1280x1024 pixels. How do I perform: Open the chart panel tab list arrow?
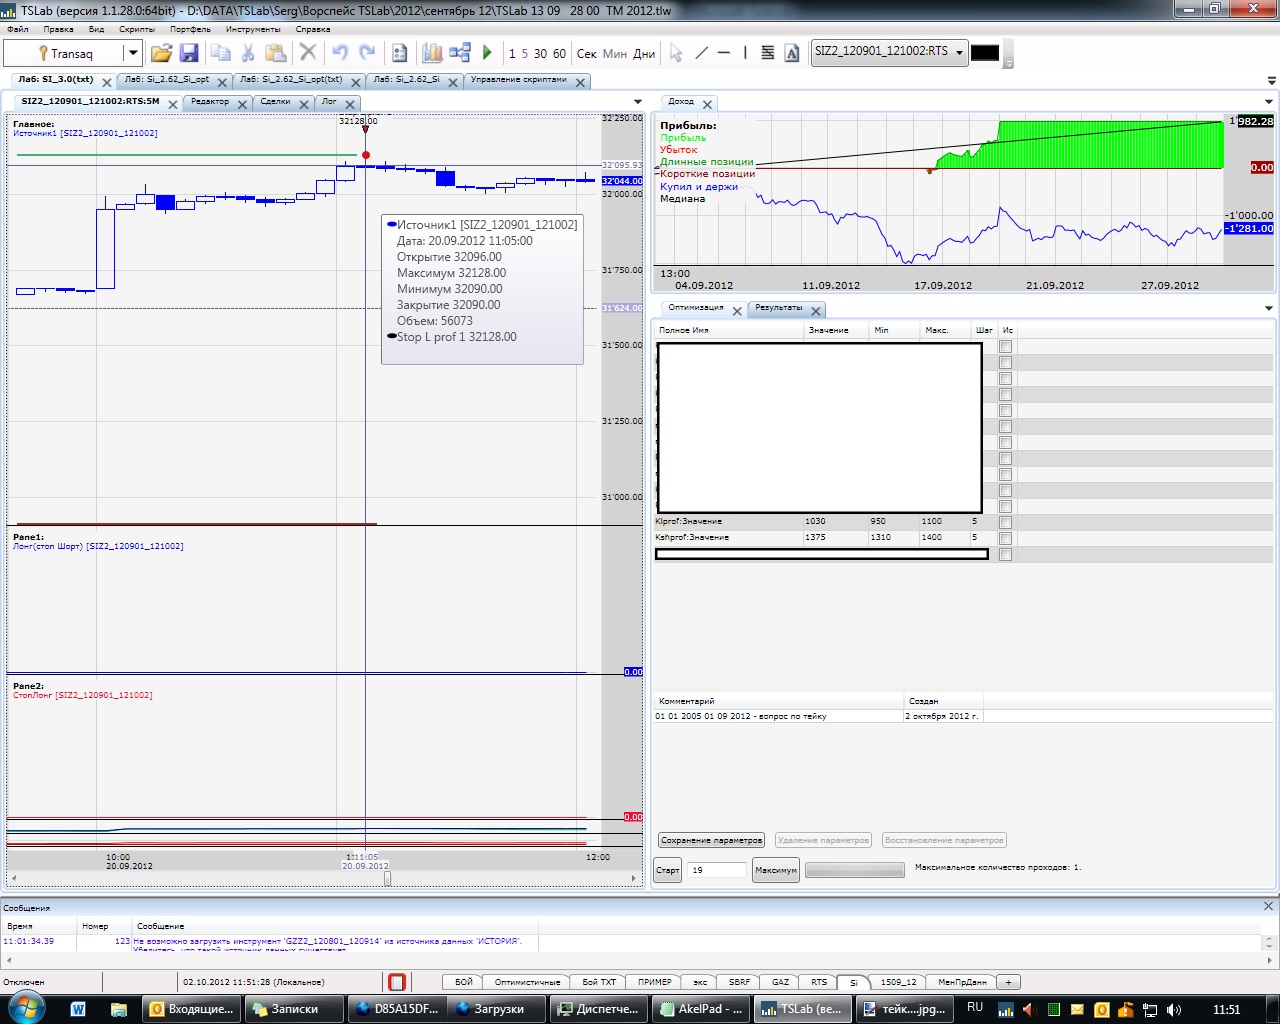tap(638, 102)
